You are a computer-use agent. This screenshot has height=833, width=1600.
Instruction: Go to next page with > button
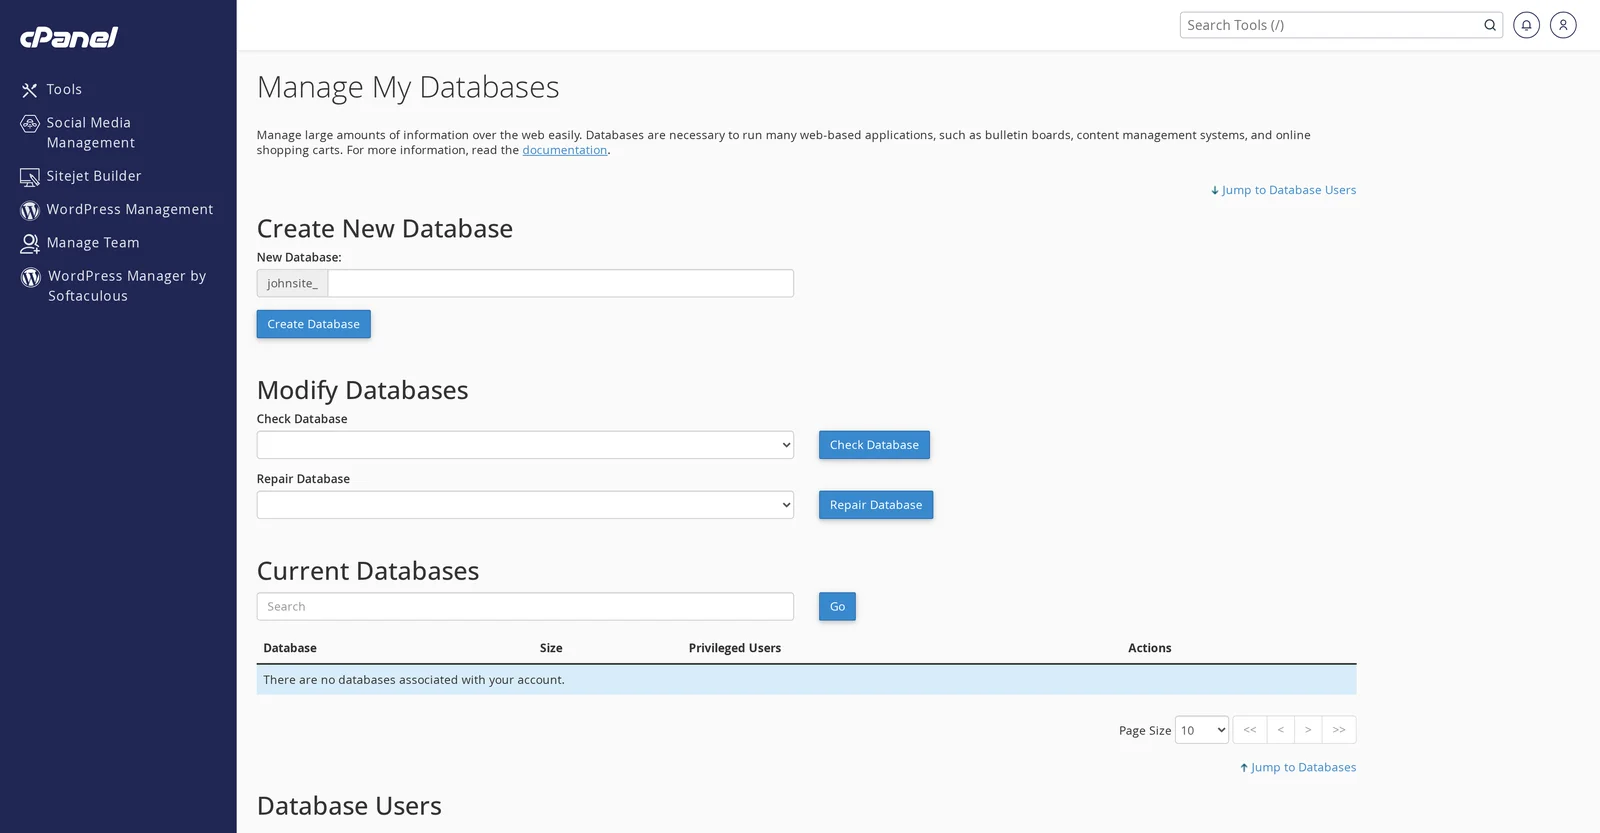coord(1308,730)
